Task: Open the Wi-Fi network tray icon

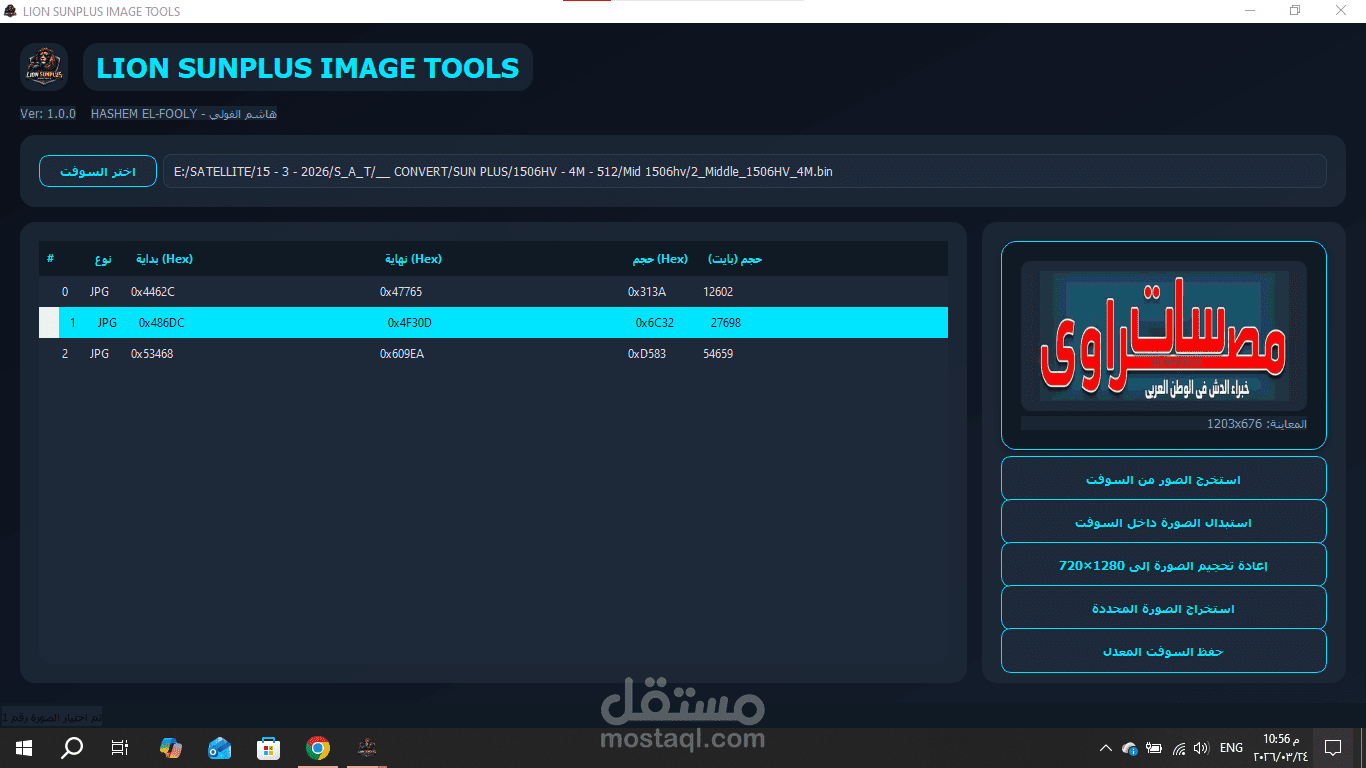Action: pyautogui.click(x=1178, y=747)
